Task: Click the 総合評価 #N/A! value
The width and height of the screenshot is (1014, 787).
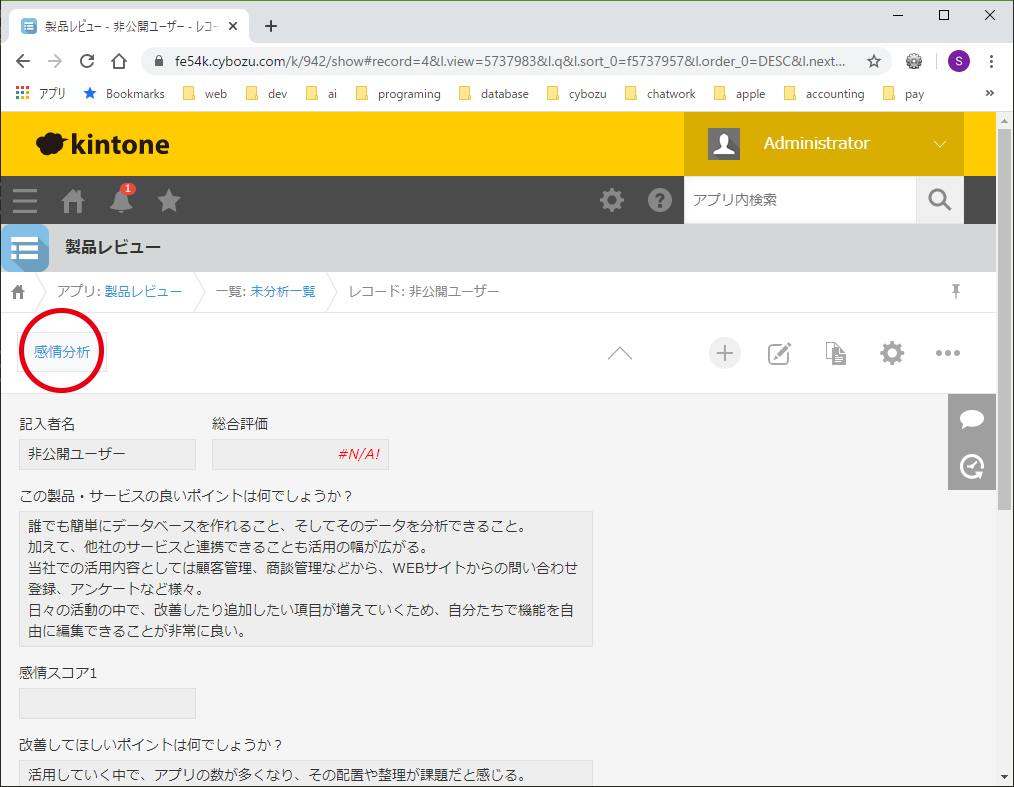Action: click(x=300, y=454)
